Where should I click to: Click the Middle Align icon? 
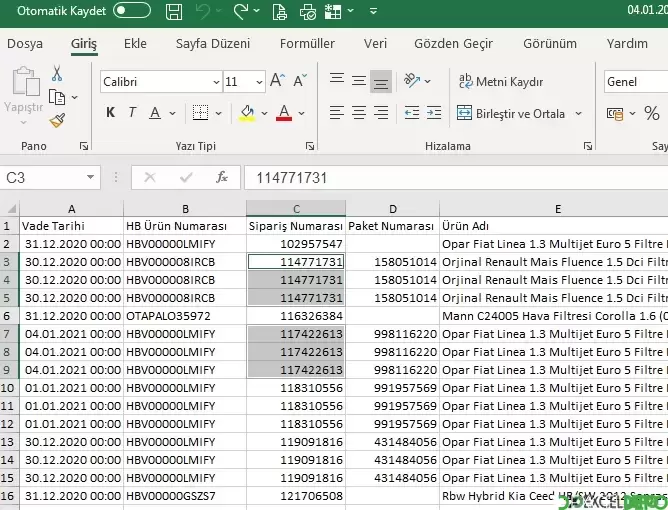click(x=359, y=81)
